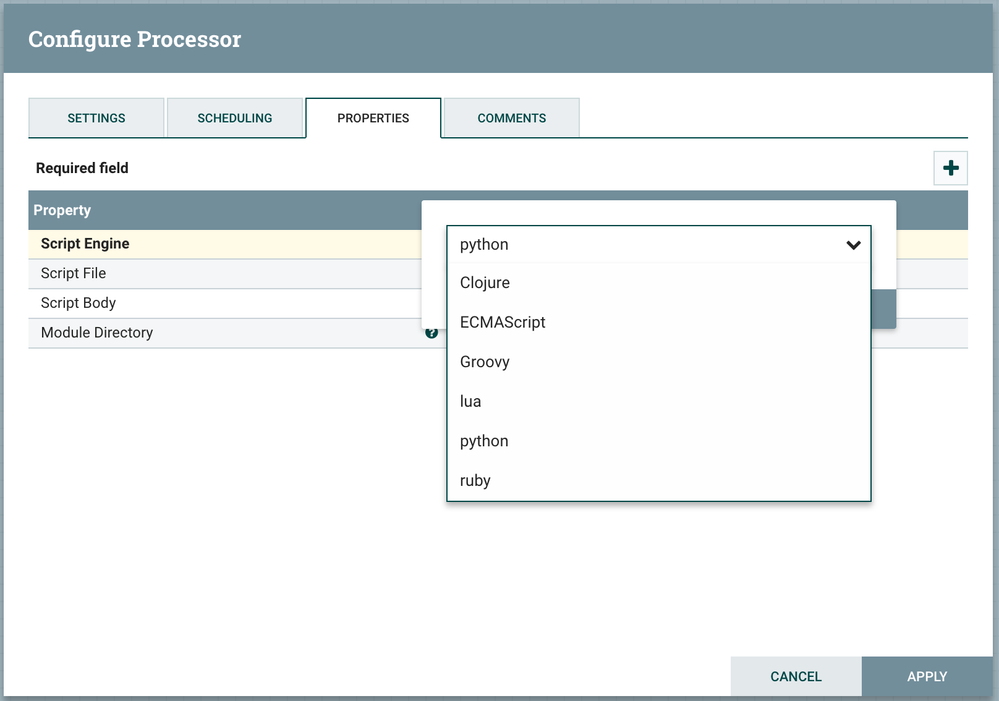Image resolution: width=999 pixels, height=701 pixels.
Task: Select lua as the script engine
Action: pyautogui.click(x=471, y=401)
